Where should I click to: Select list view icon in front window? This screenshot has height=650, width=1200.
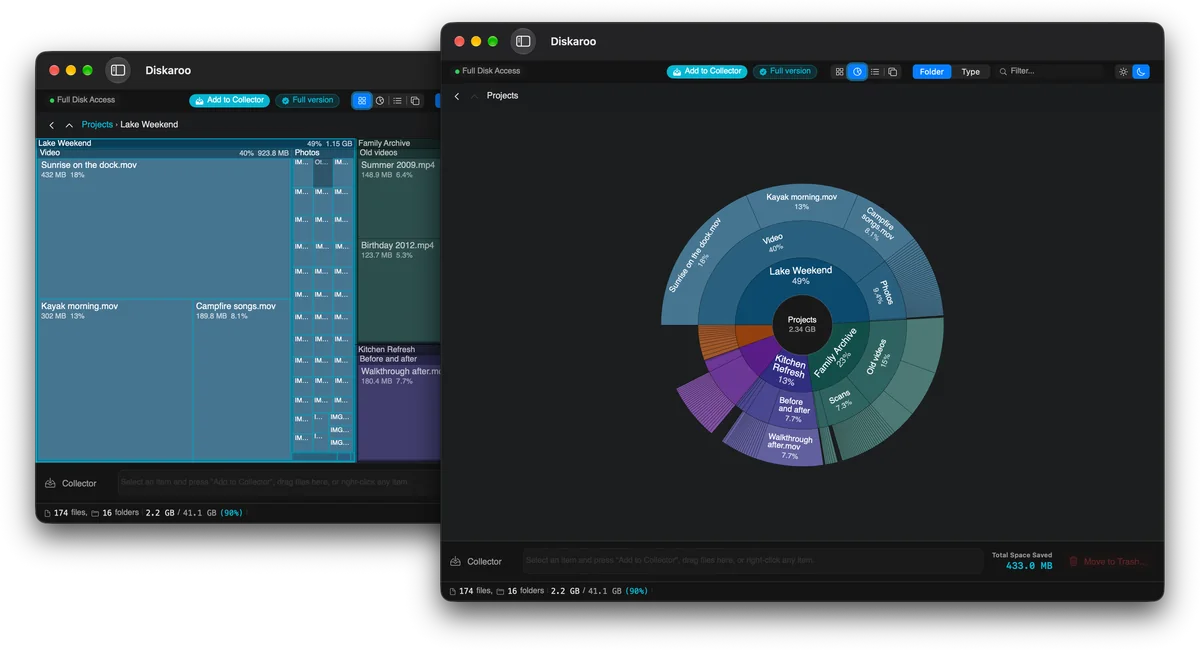[875, 72]
